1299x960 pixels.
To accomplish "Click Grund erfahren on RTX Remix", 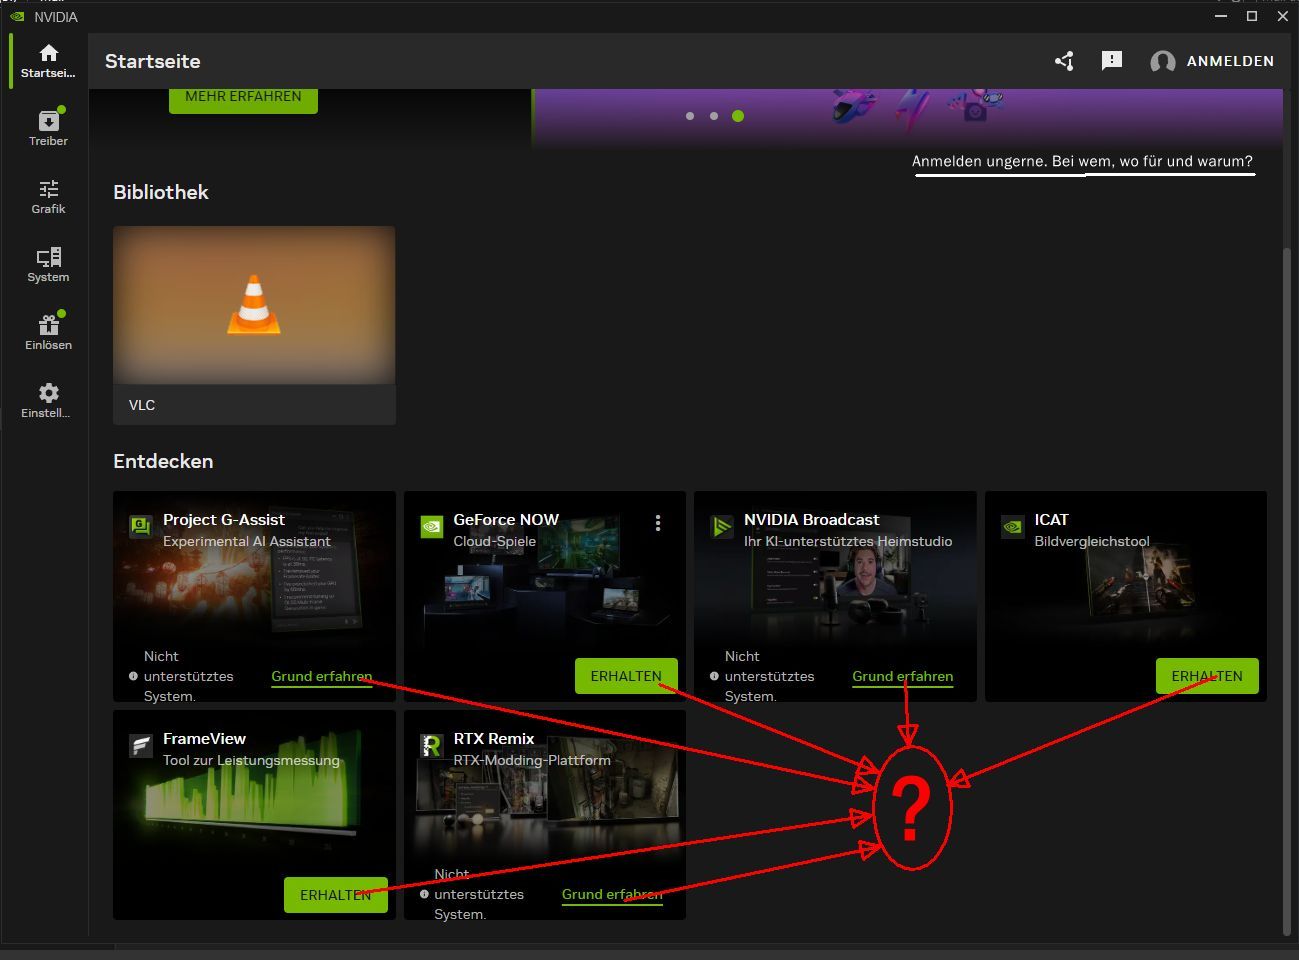I will [x=612, y=894].
